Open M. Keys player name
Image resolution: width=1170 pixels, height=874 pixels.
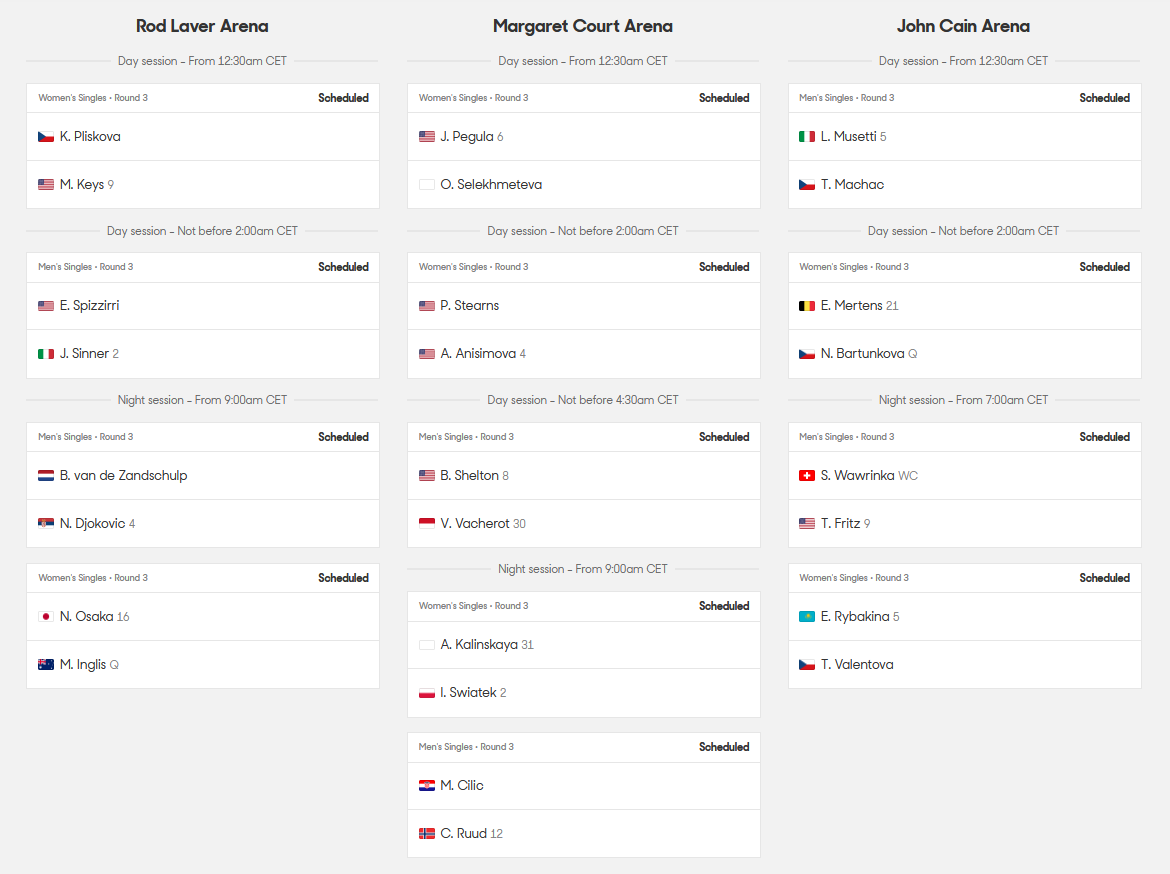point(82,184)
